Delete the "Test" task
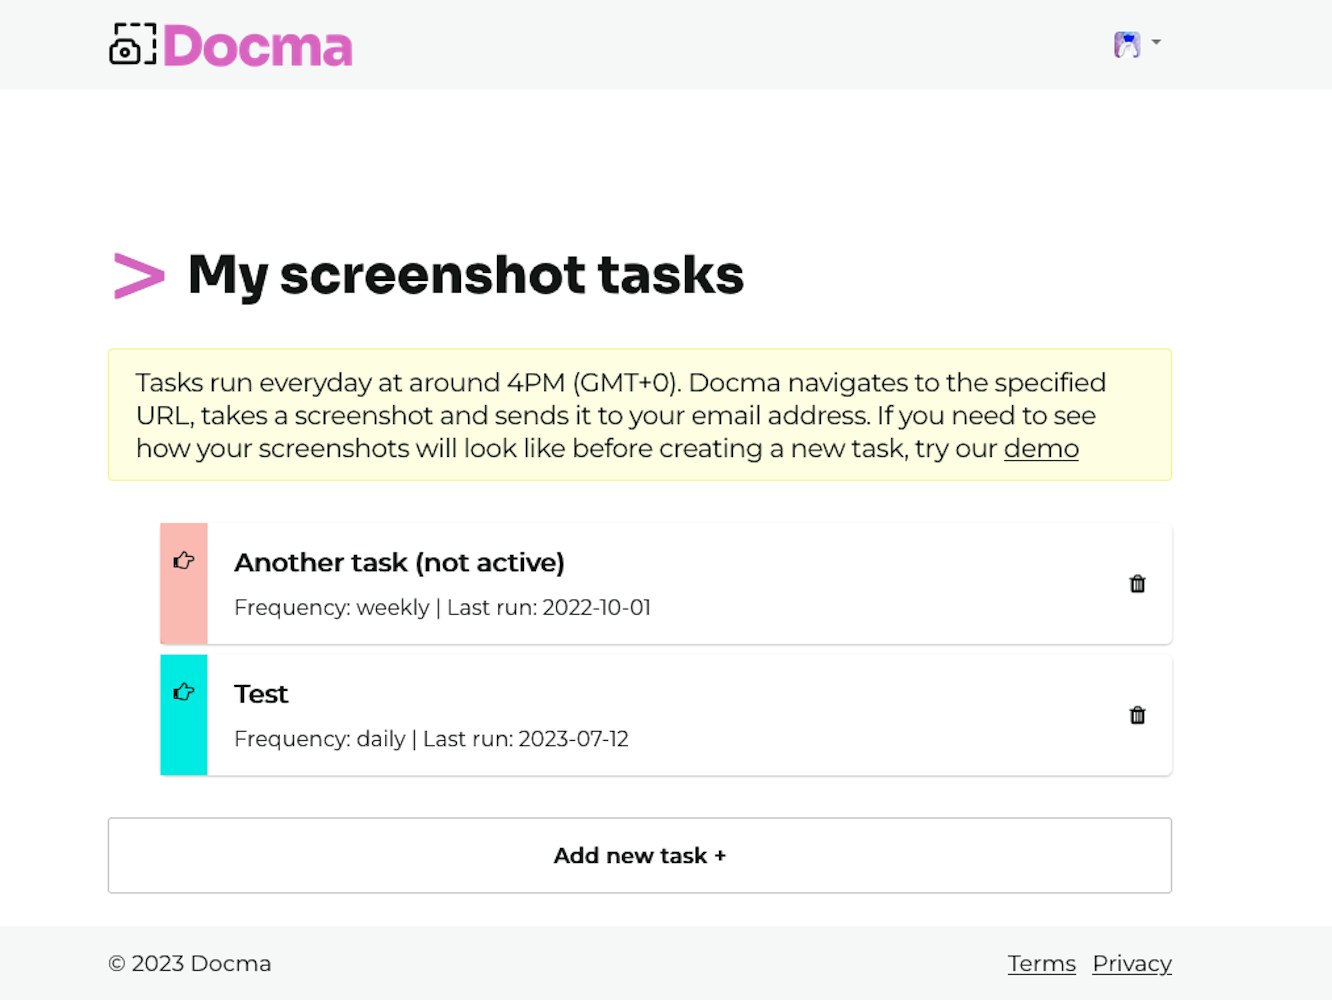This screenshot has height=1000, width=1332. coord(1137,715)
